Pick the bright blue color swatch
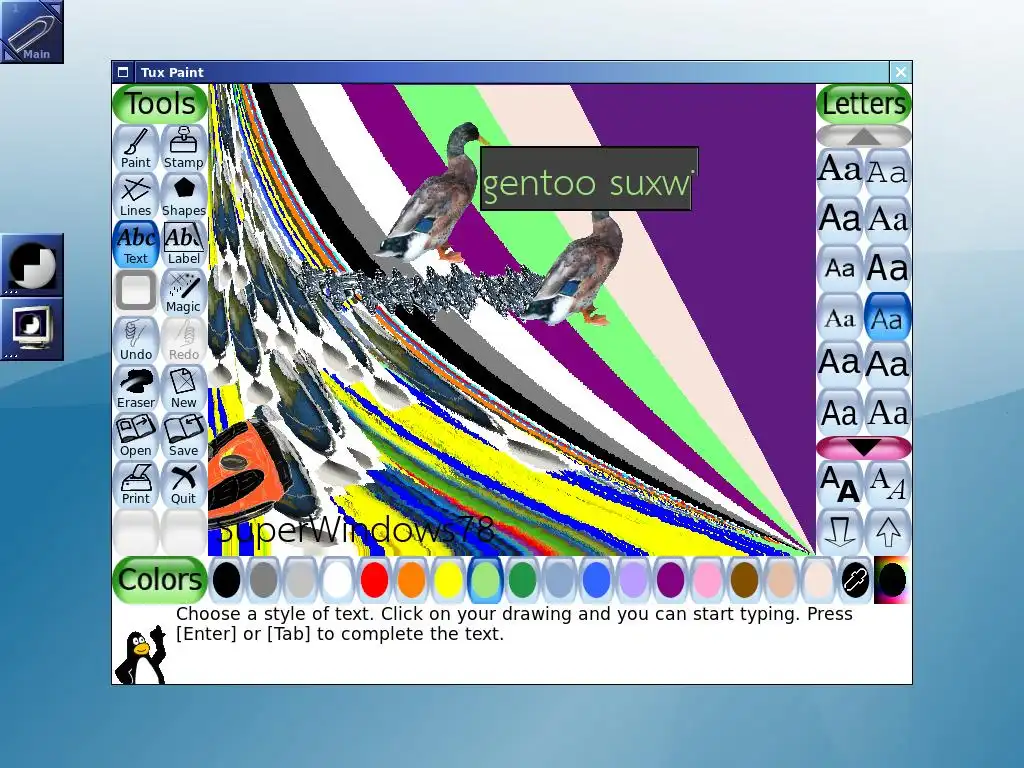This screenshot has height=768, width=1024. click(x=596, y=580)
